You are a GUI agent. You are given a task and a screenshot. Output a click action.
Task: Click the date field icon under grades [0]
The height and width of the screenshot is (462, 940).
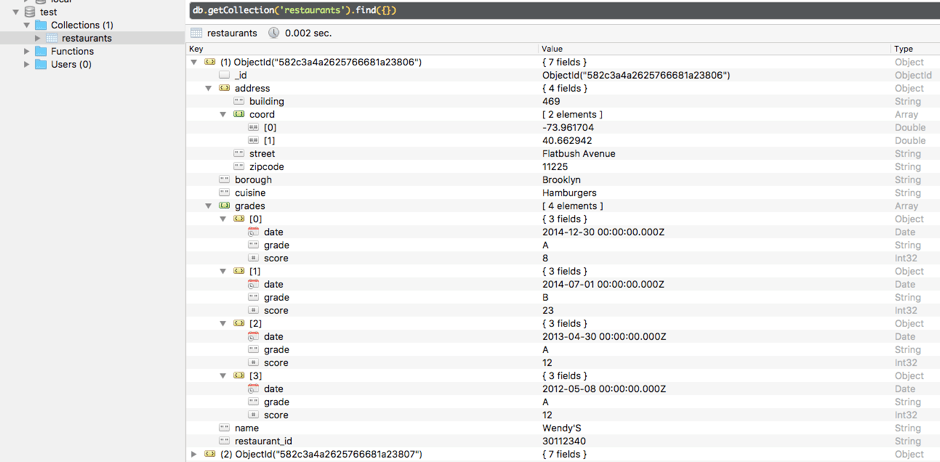[x=253, y=232]
